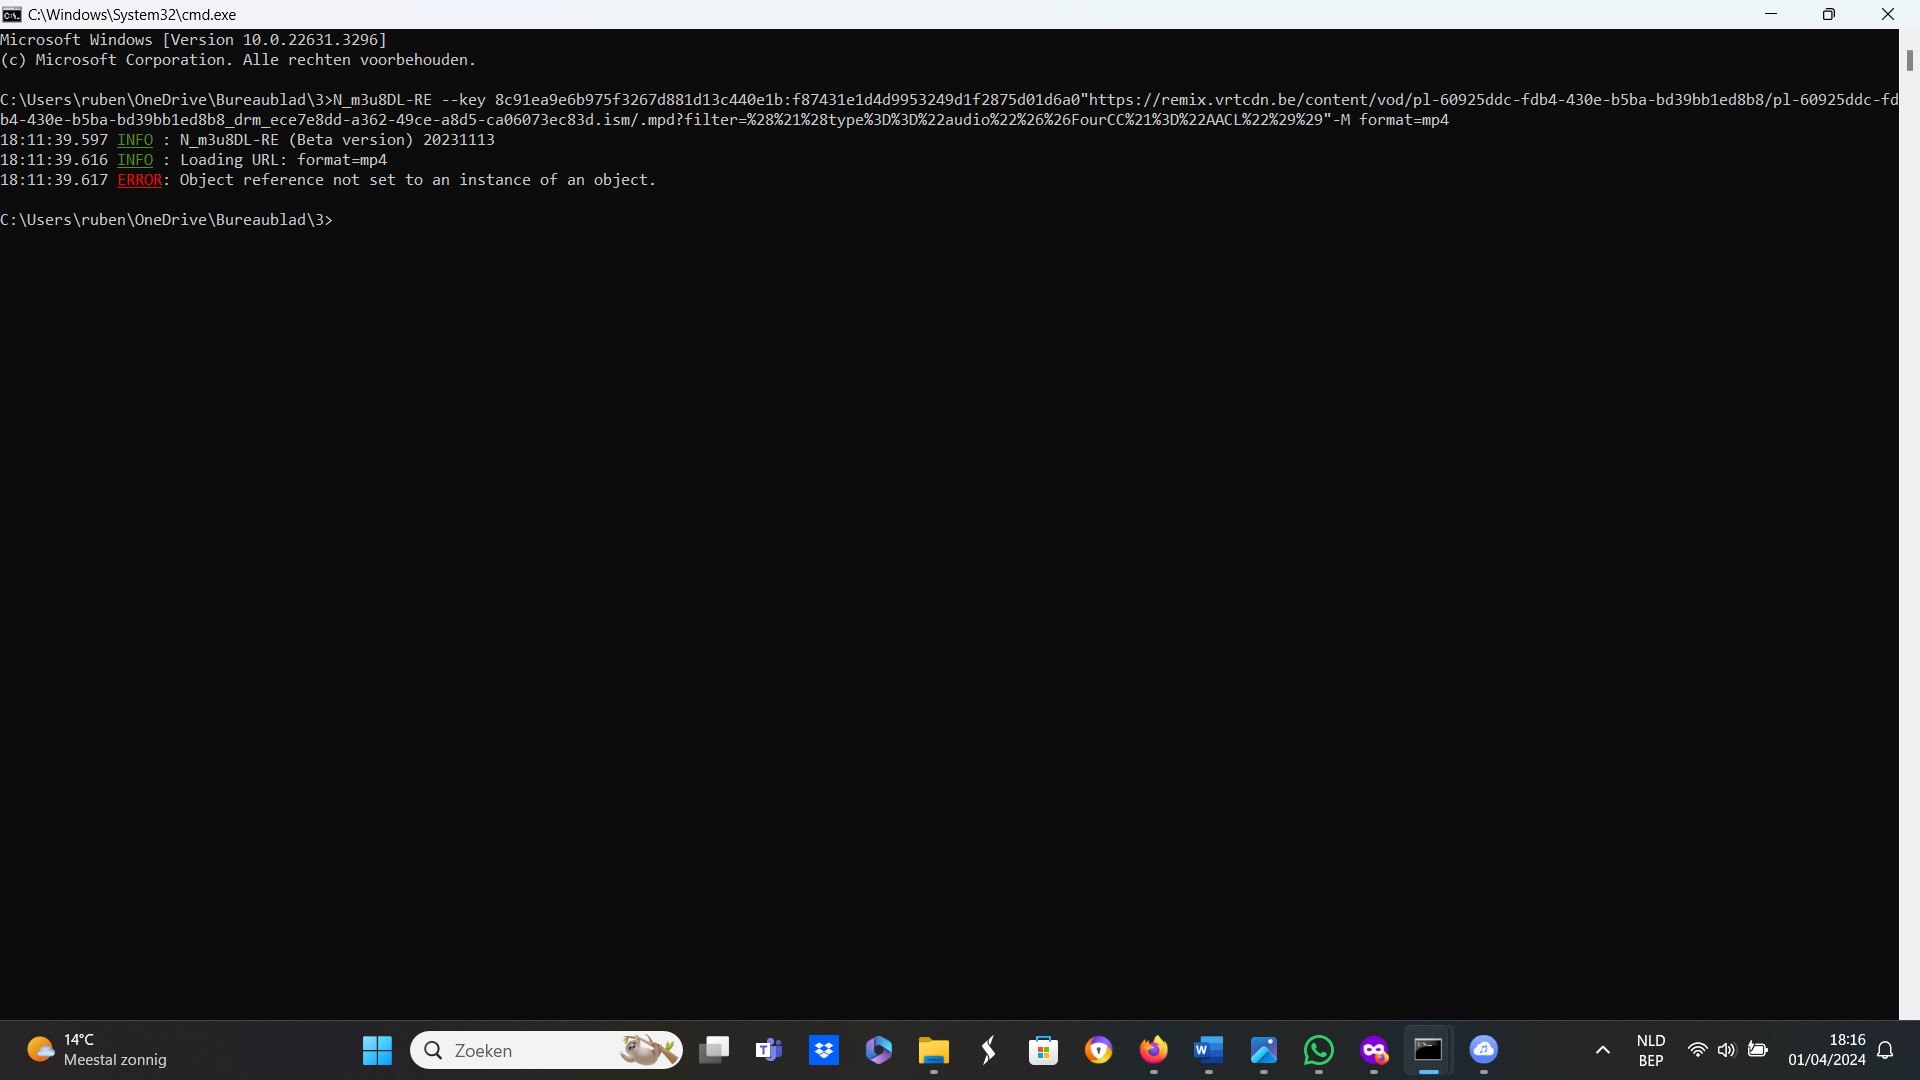Viewport: 1920px width, 1080px height.
Task: Open File Explorer from the taskbar
Action: [x=934, y=1050]
